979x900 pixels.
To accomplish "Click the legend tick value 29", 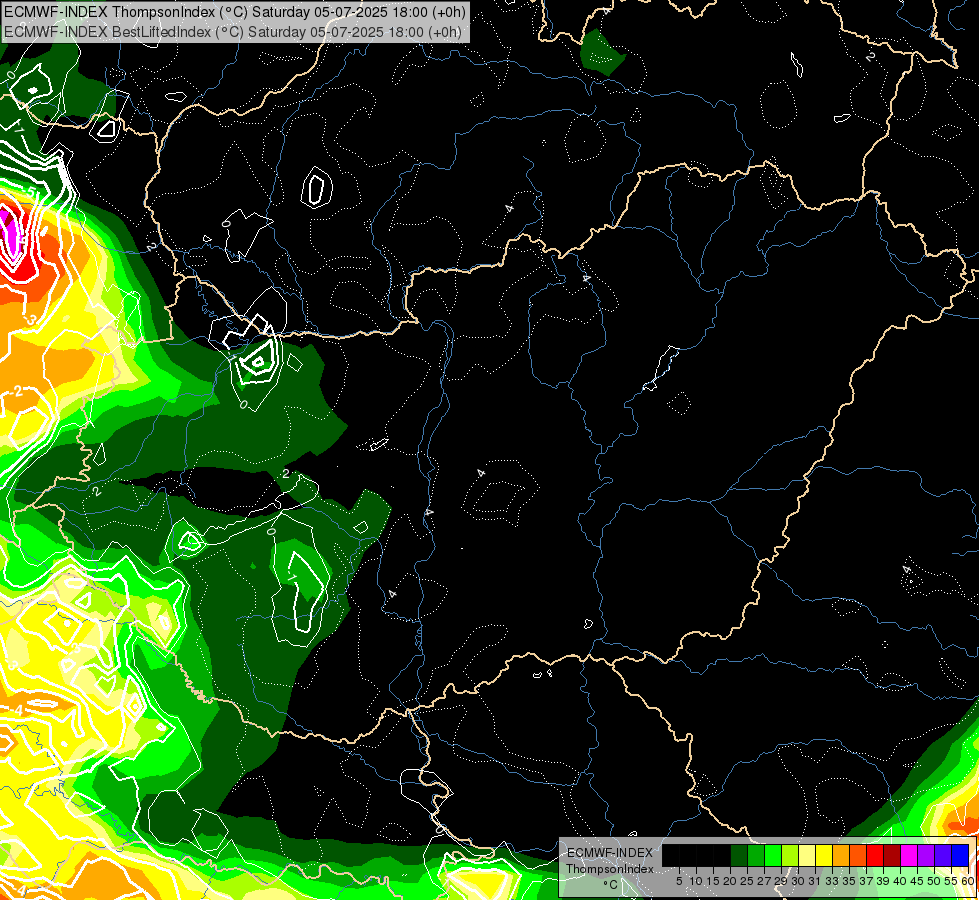I will pos(781,881).
